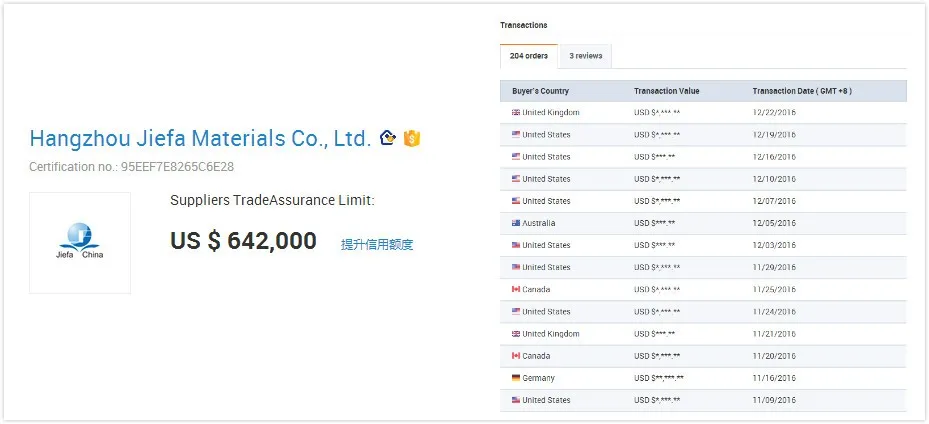Click the US flag on the 11/29/2016 row

pos(516,268)
